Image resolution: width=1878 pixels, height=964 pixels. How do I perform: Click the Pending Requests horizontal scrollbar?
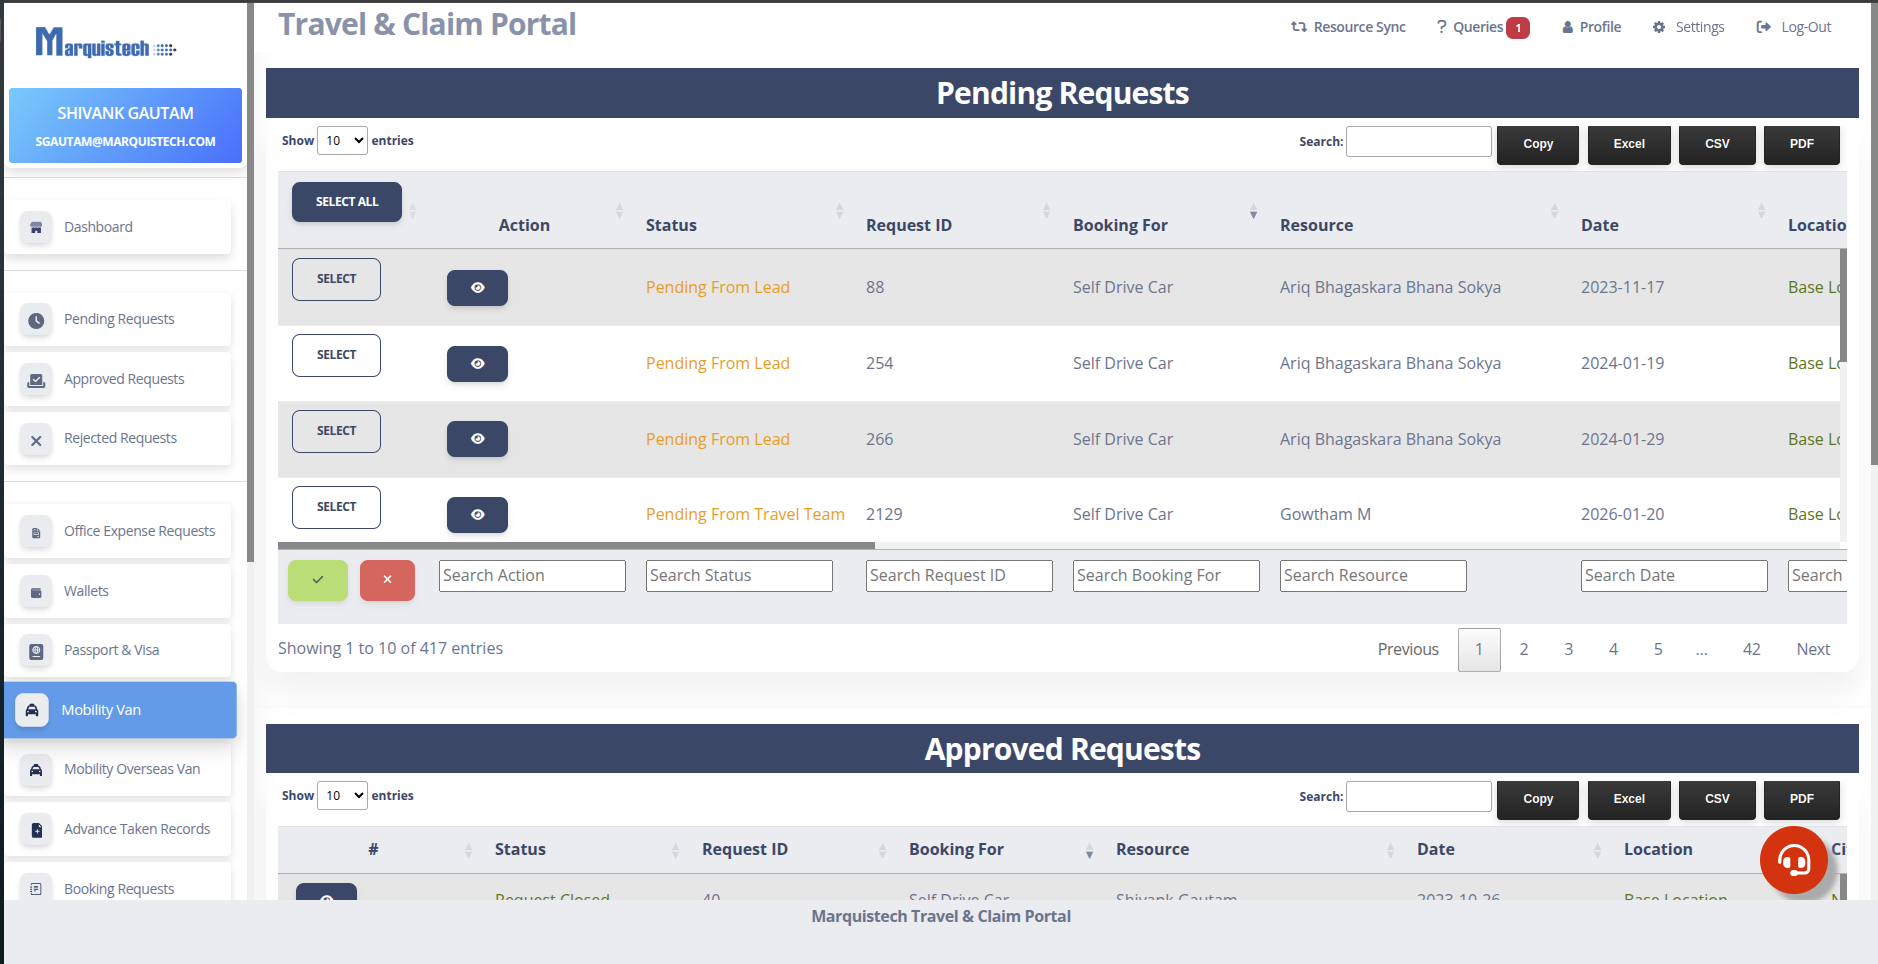tap(576, 546)
